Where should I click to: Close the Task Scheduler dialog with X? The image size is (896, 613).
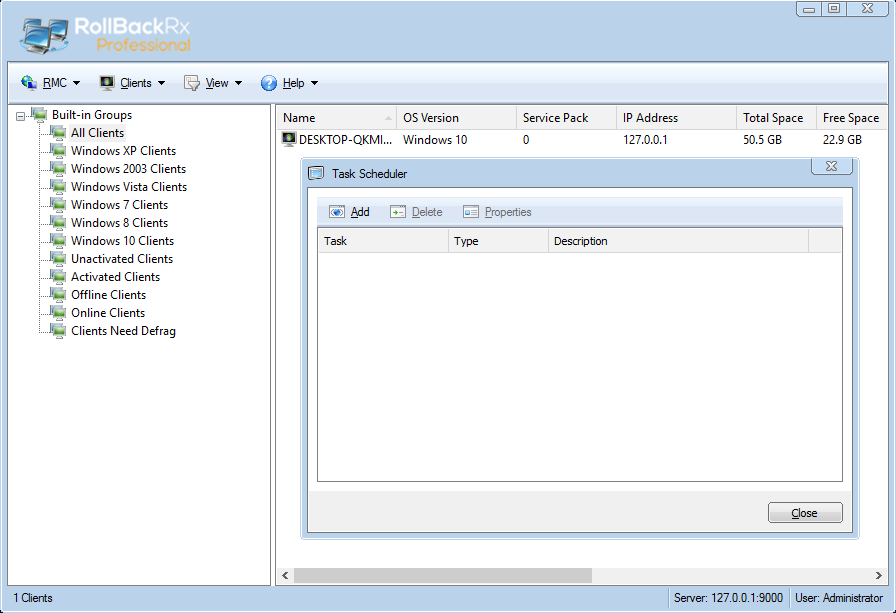point(831,167)
